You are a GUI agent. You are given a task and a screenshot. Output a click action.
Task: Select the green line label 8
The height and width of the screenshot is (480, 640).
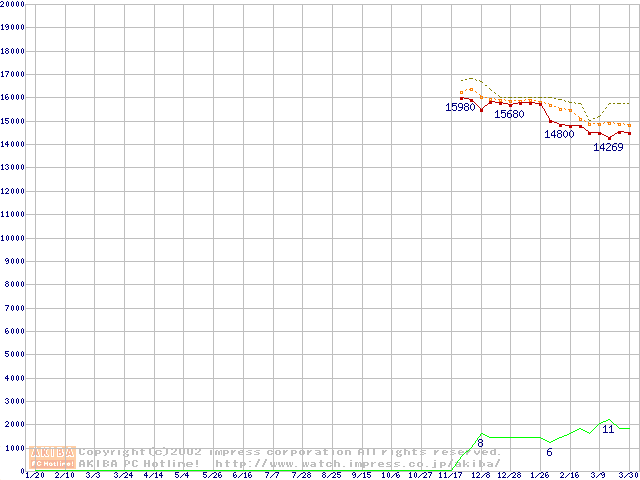tap(480, 443)
